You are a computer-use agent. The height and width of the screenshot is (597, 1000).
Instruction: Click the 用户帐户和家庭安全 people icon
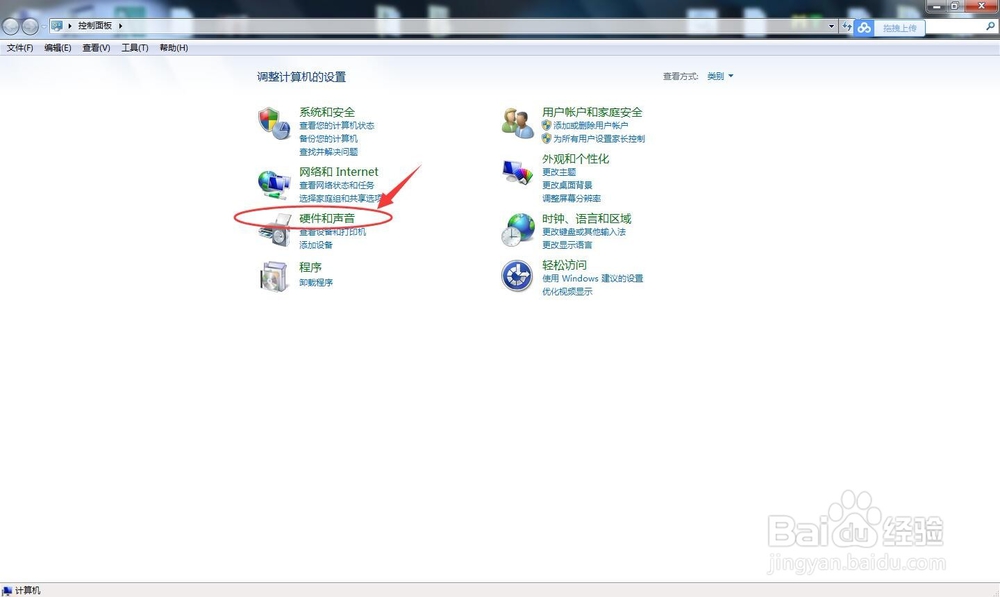tap(516, 122)
